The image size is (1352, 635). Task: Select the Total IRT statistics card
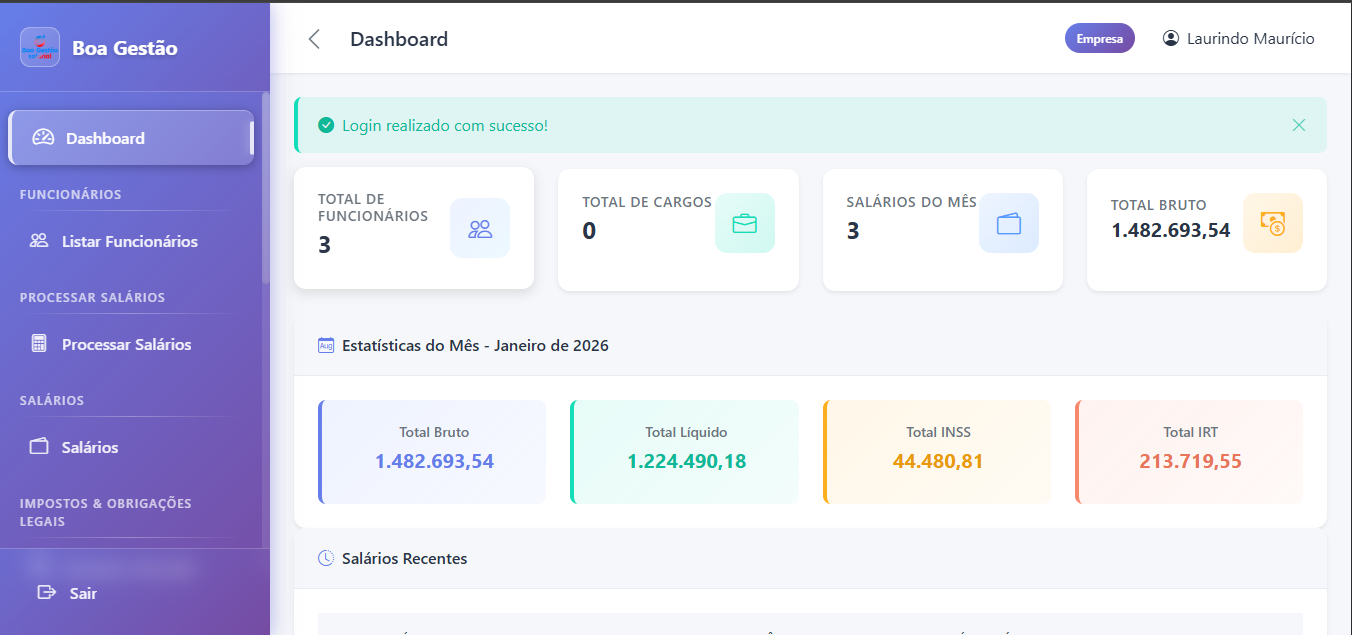1189,451
